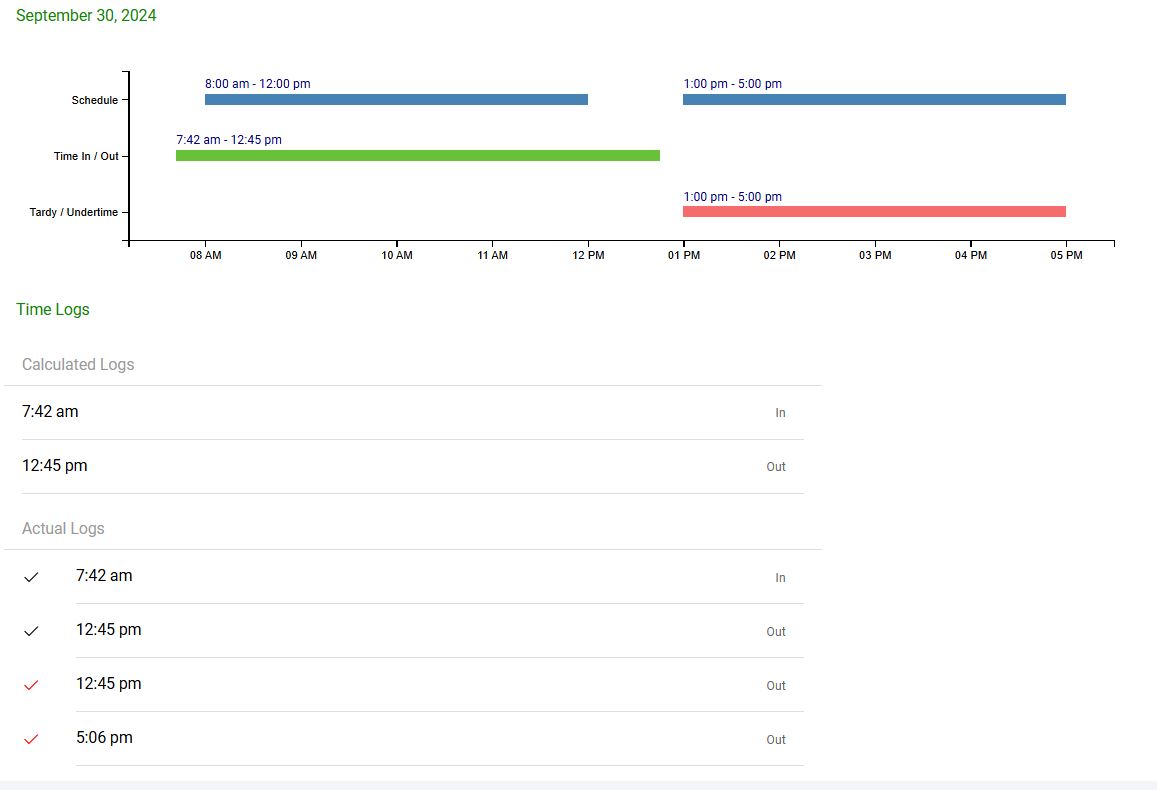Click the green 7:42 am - 12:45 pm bar

point(418,156)
